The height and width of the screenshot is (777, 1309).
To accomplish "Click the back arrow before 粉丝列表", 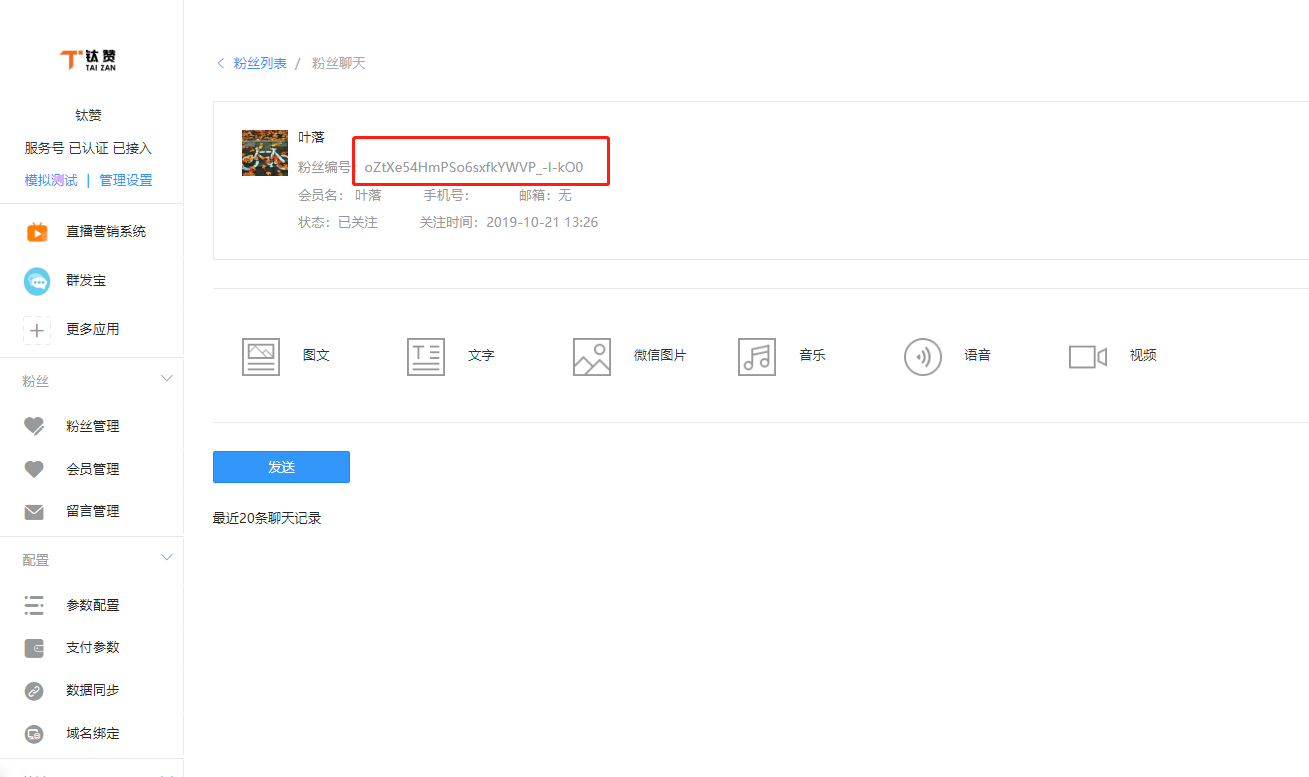I will [221, 63].
